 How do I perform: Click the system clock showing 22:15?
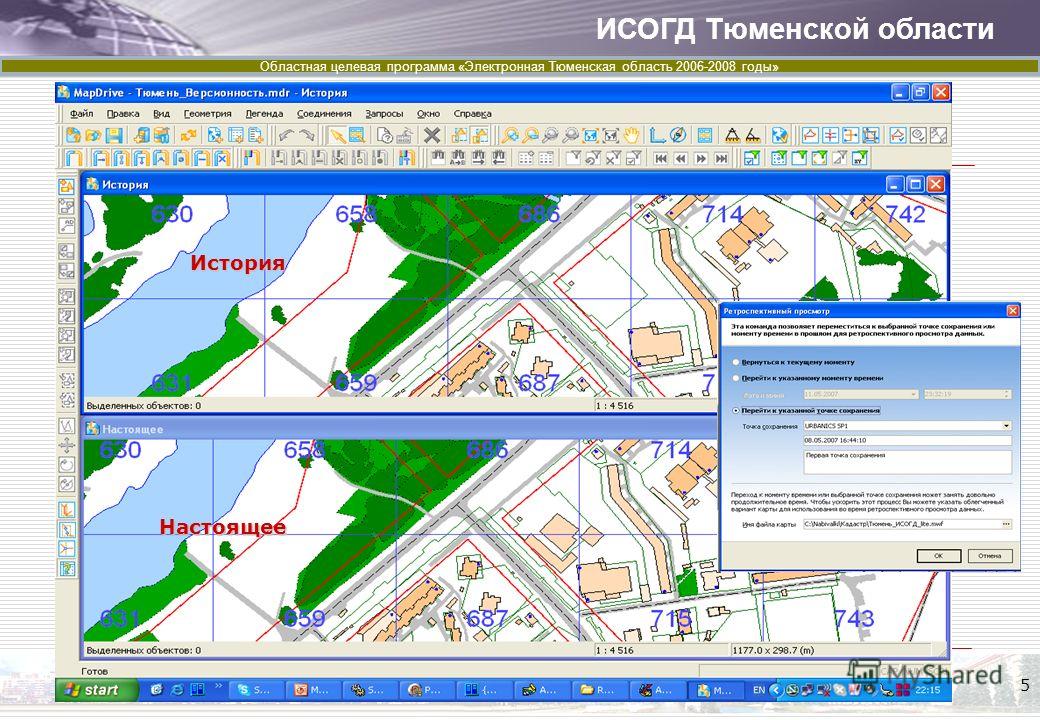[927, 690]
